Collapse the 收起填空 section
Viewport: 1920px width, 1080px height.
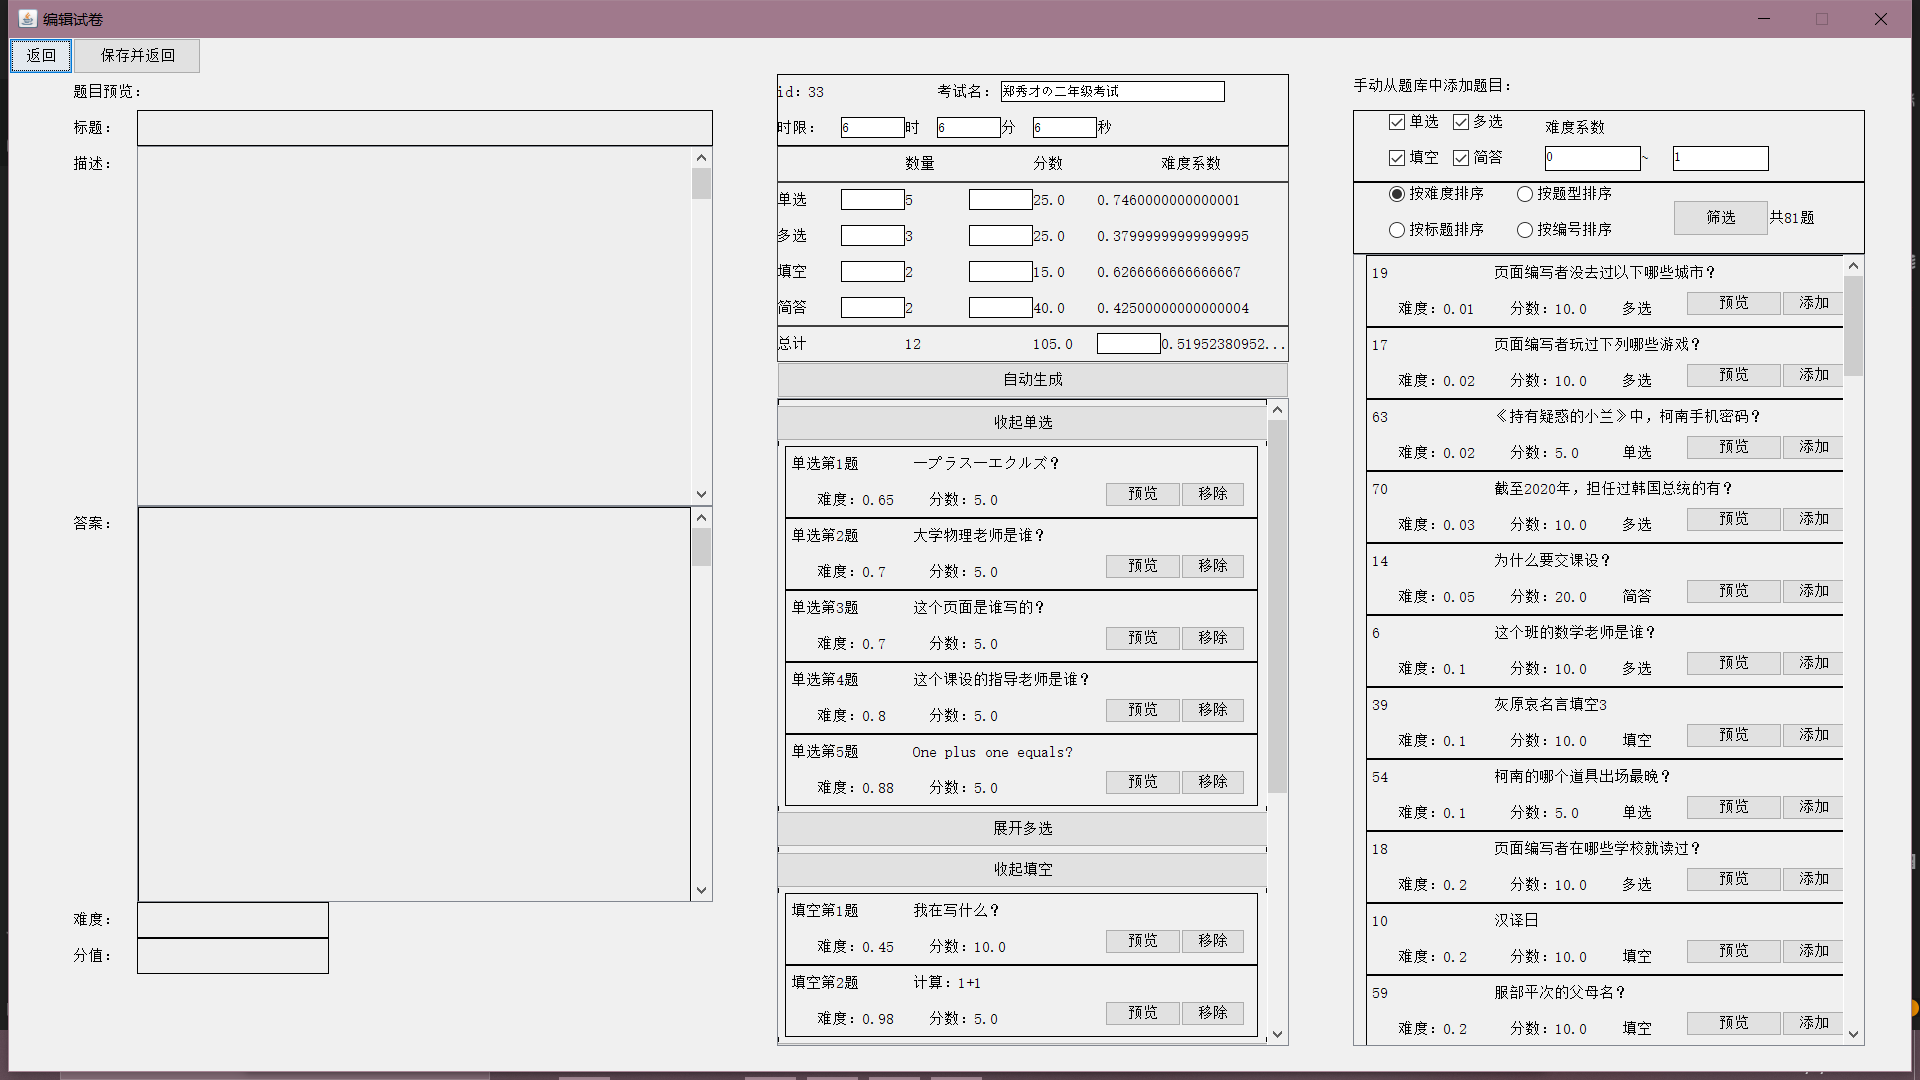(x=1022, y=870)
